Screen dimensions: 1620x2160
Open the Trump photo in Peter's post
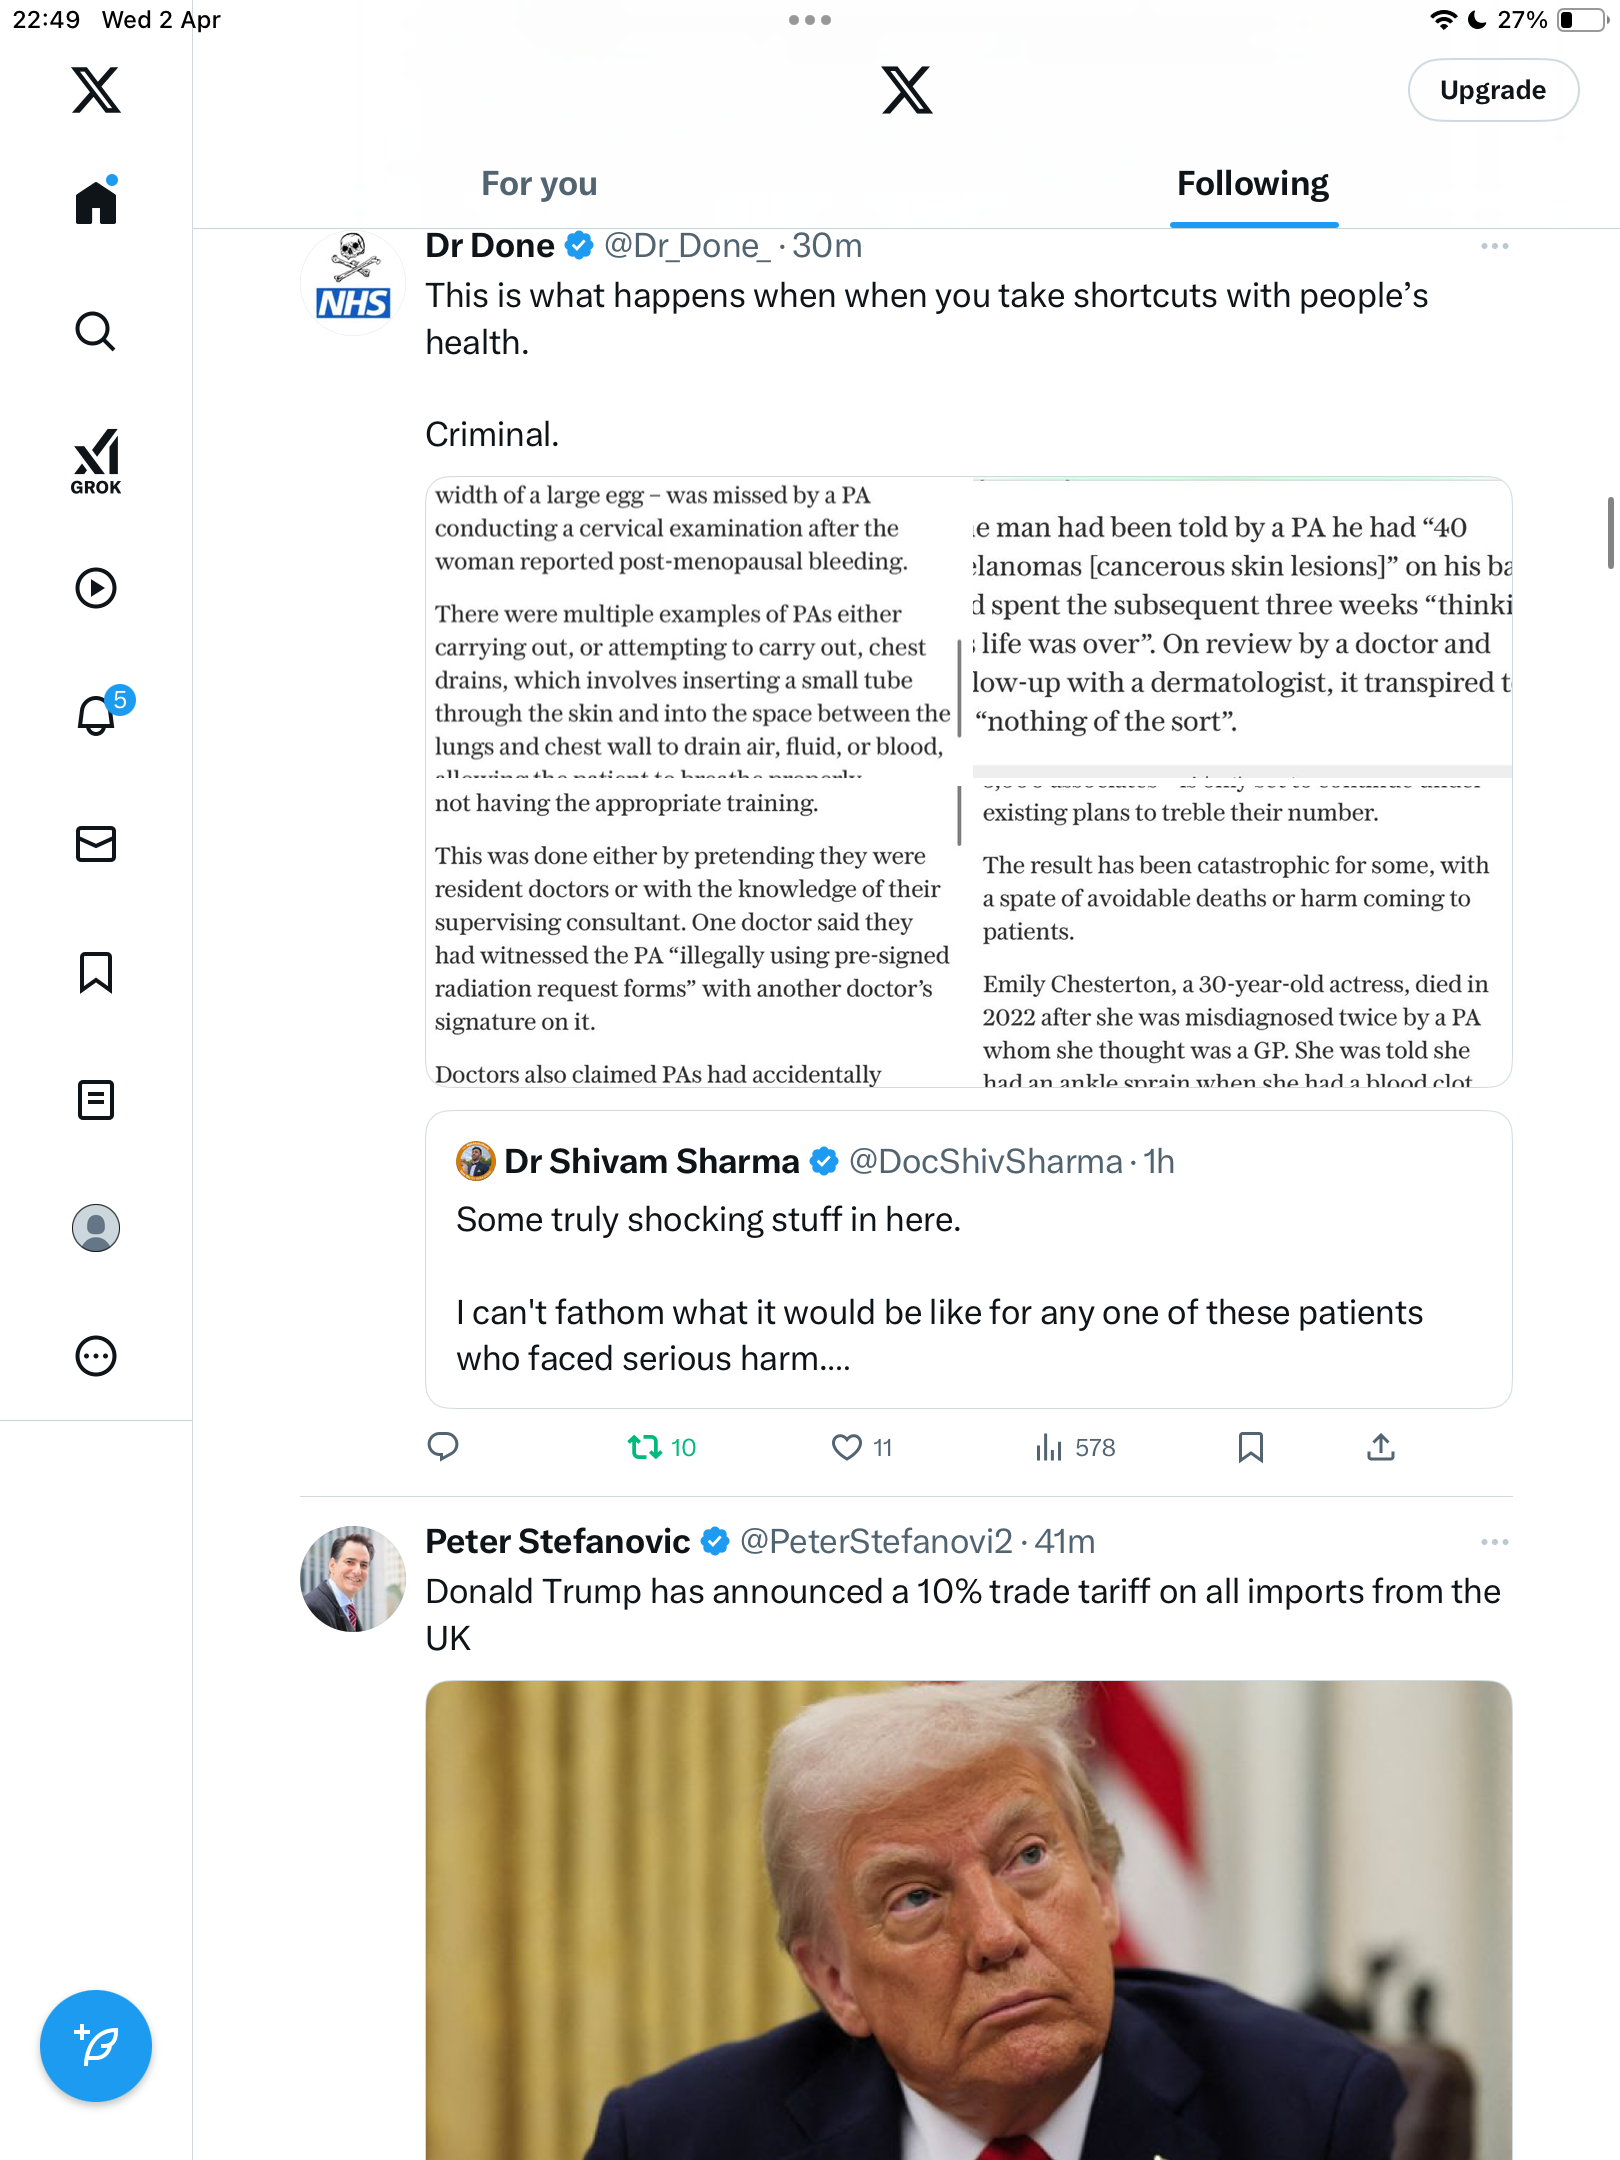tap(968, 1920)
